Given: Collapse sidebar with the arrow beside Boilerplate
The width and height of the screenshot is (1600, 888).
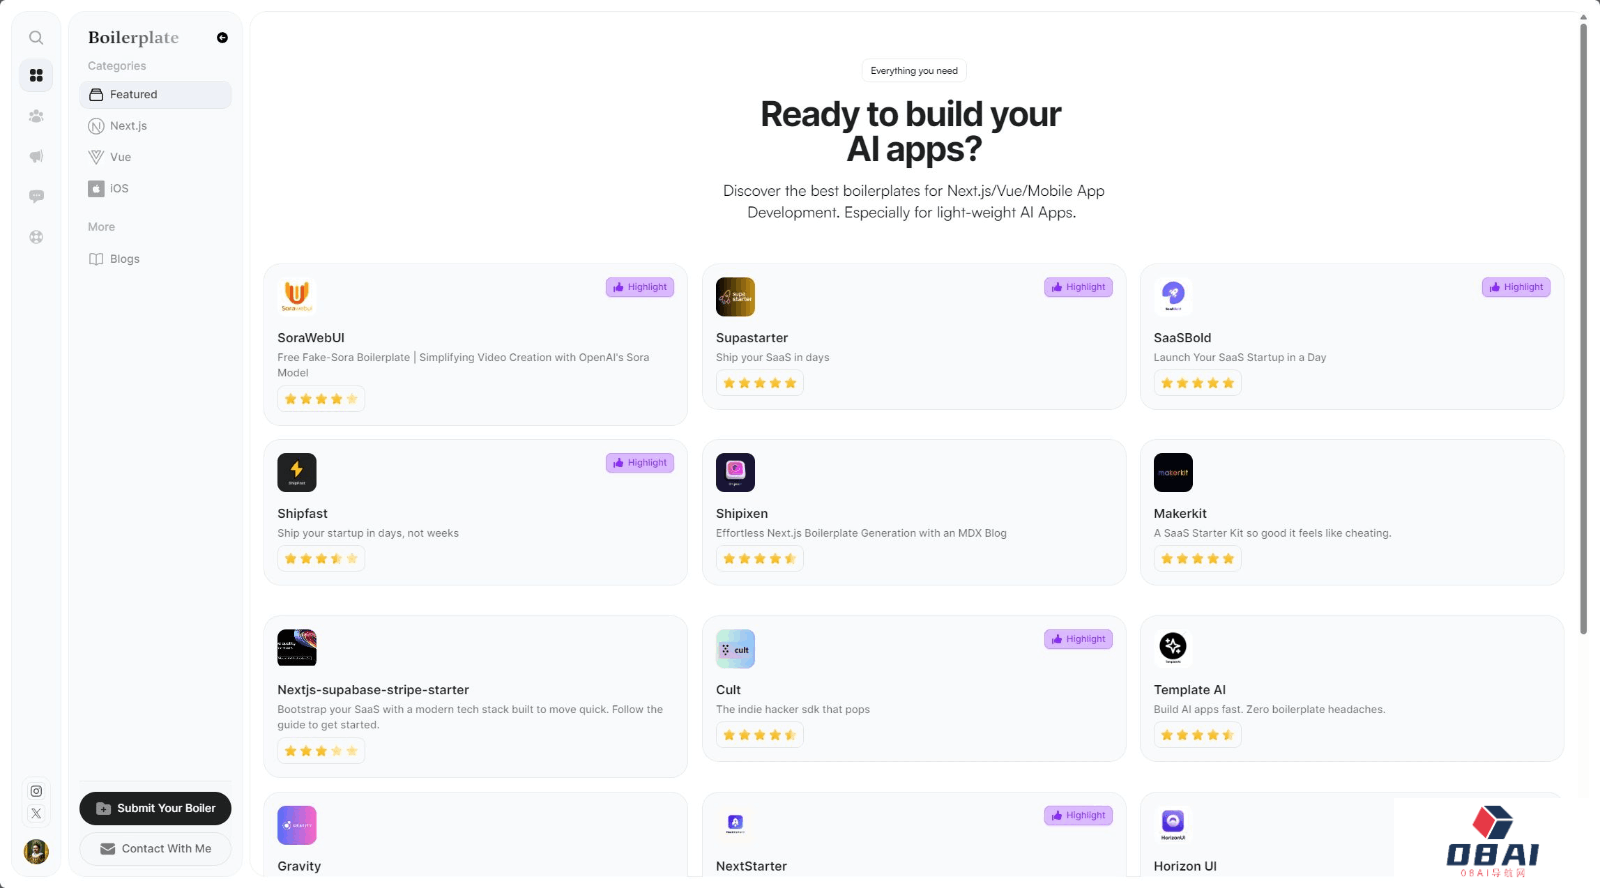Looking at the screenshot, I should [x=222, y=38].
